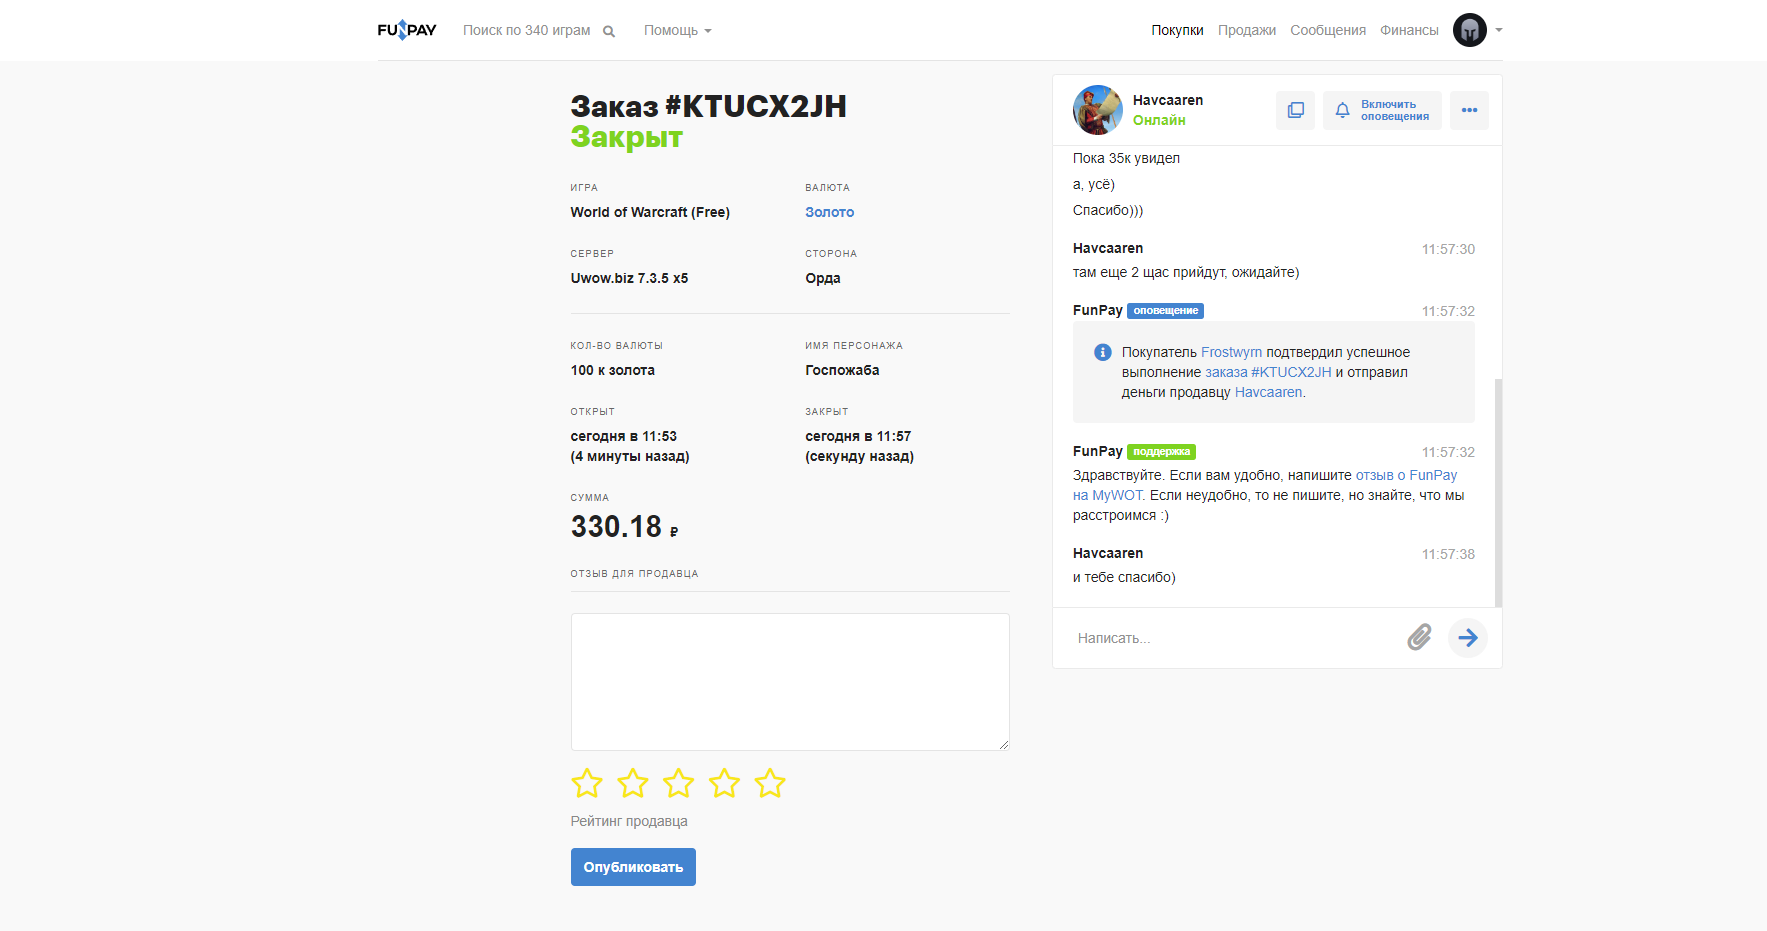The image size is (1767, 931).
Task: Click the поддержка badge label
Action: click(x=1161, y=452)
